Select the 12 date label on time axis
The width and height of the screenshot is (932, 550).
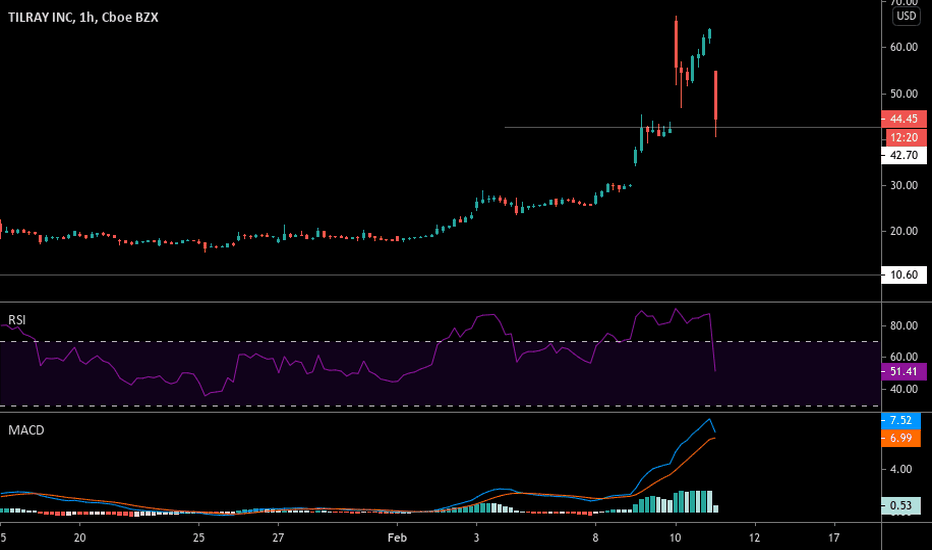tap(754, 538)
